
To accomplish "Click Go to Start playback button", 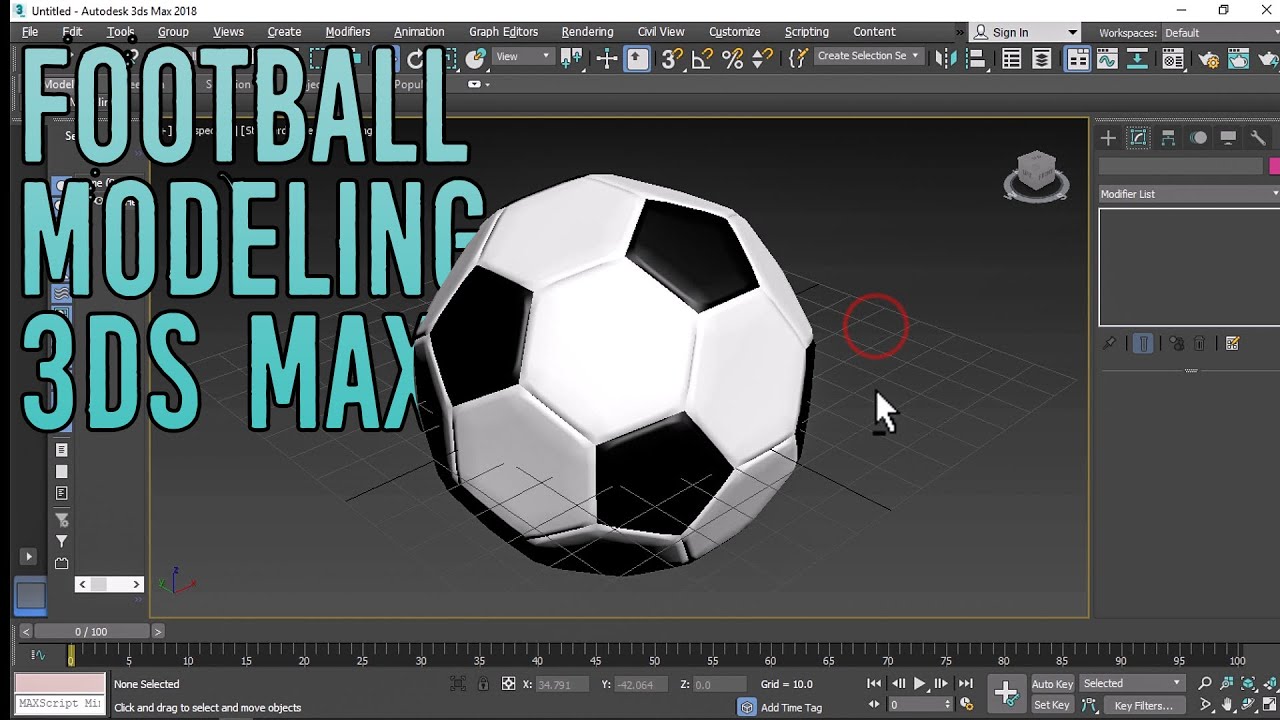I will (x=874, y=684).
